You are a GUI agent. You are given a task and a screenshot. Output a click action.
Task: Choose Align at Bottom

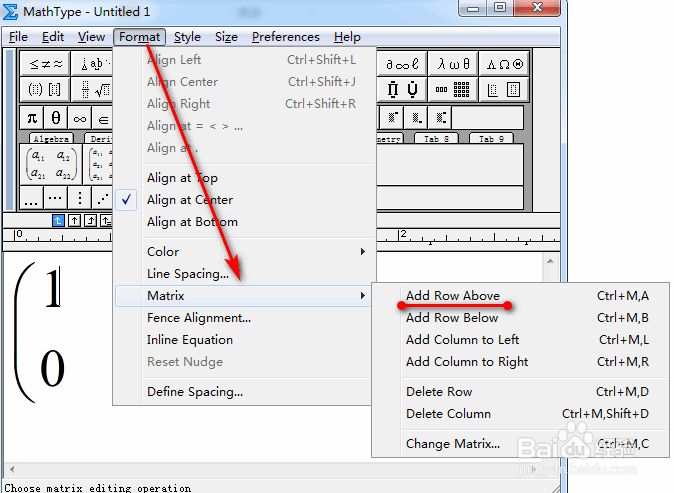245,222
